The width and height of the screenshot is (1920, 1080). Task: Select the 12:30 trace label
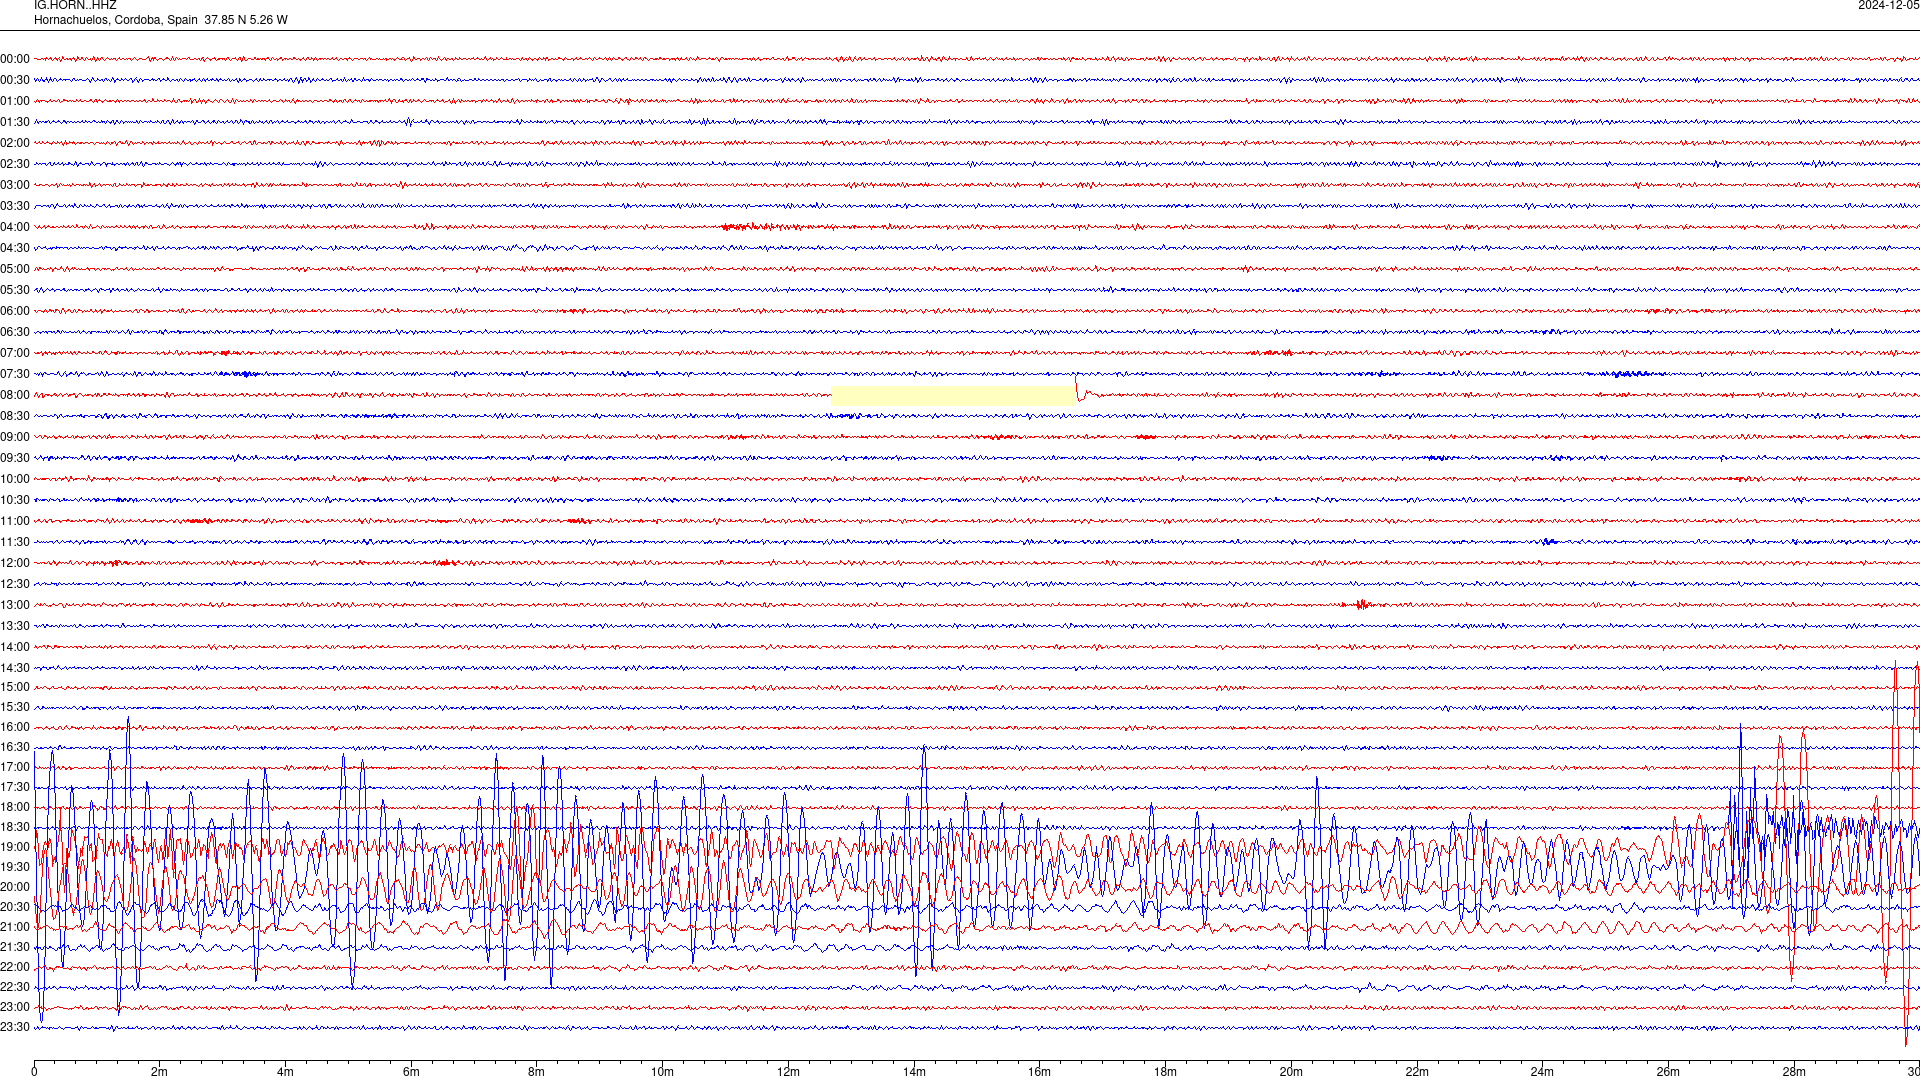(x=15, y=584)
